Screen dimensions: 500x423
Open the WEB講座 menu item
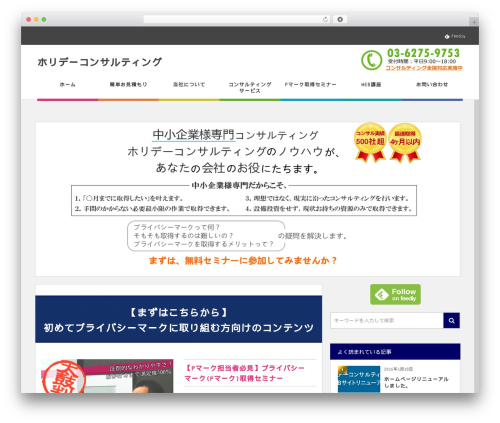pos(371,85)
